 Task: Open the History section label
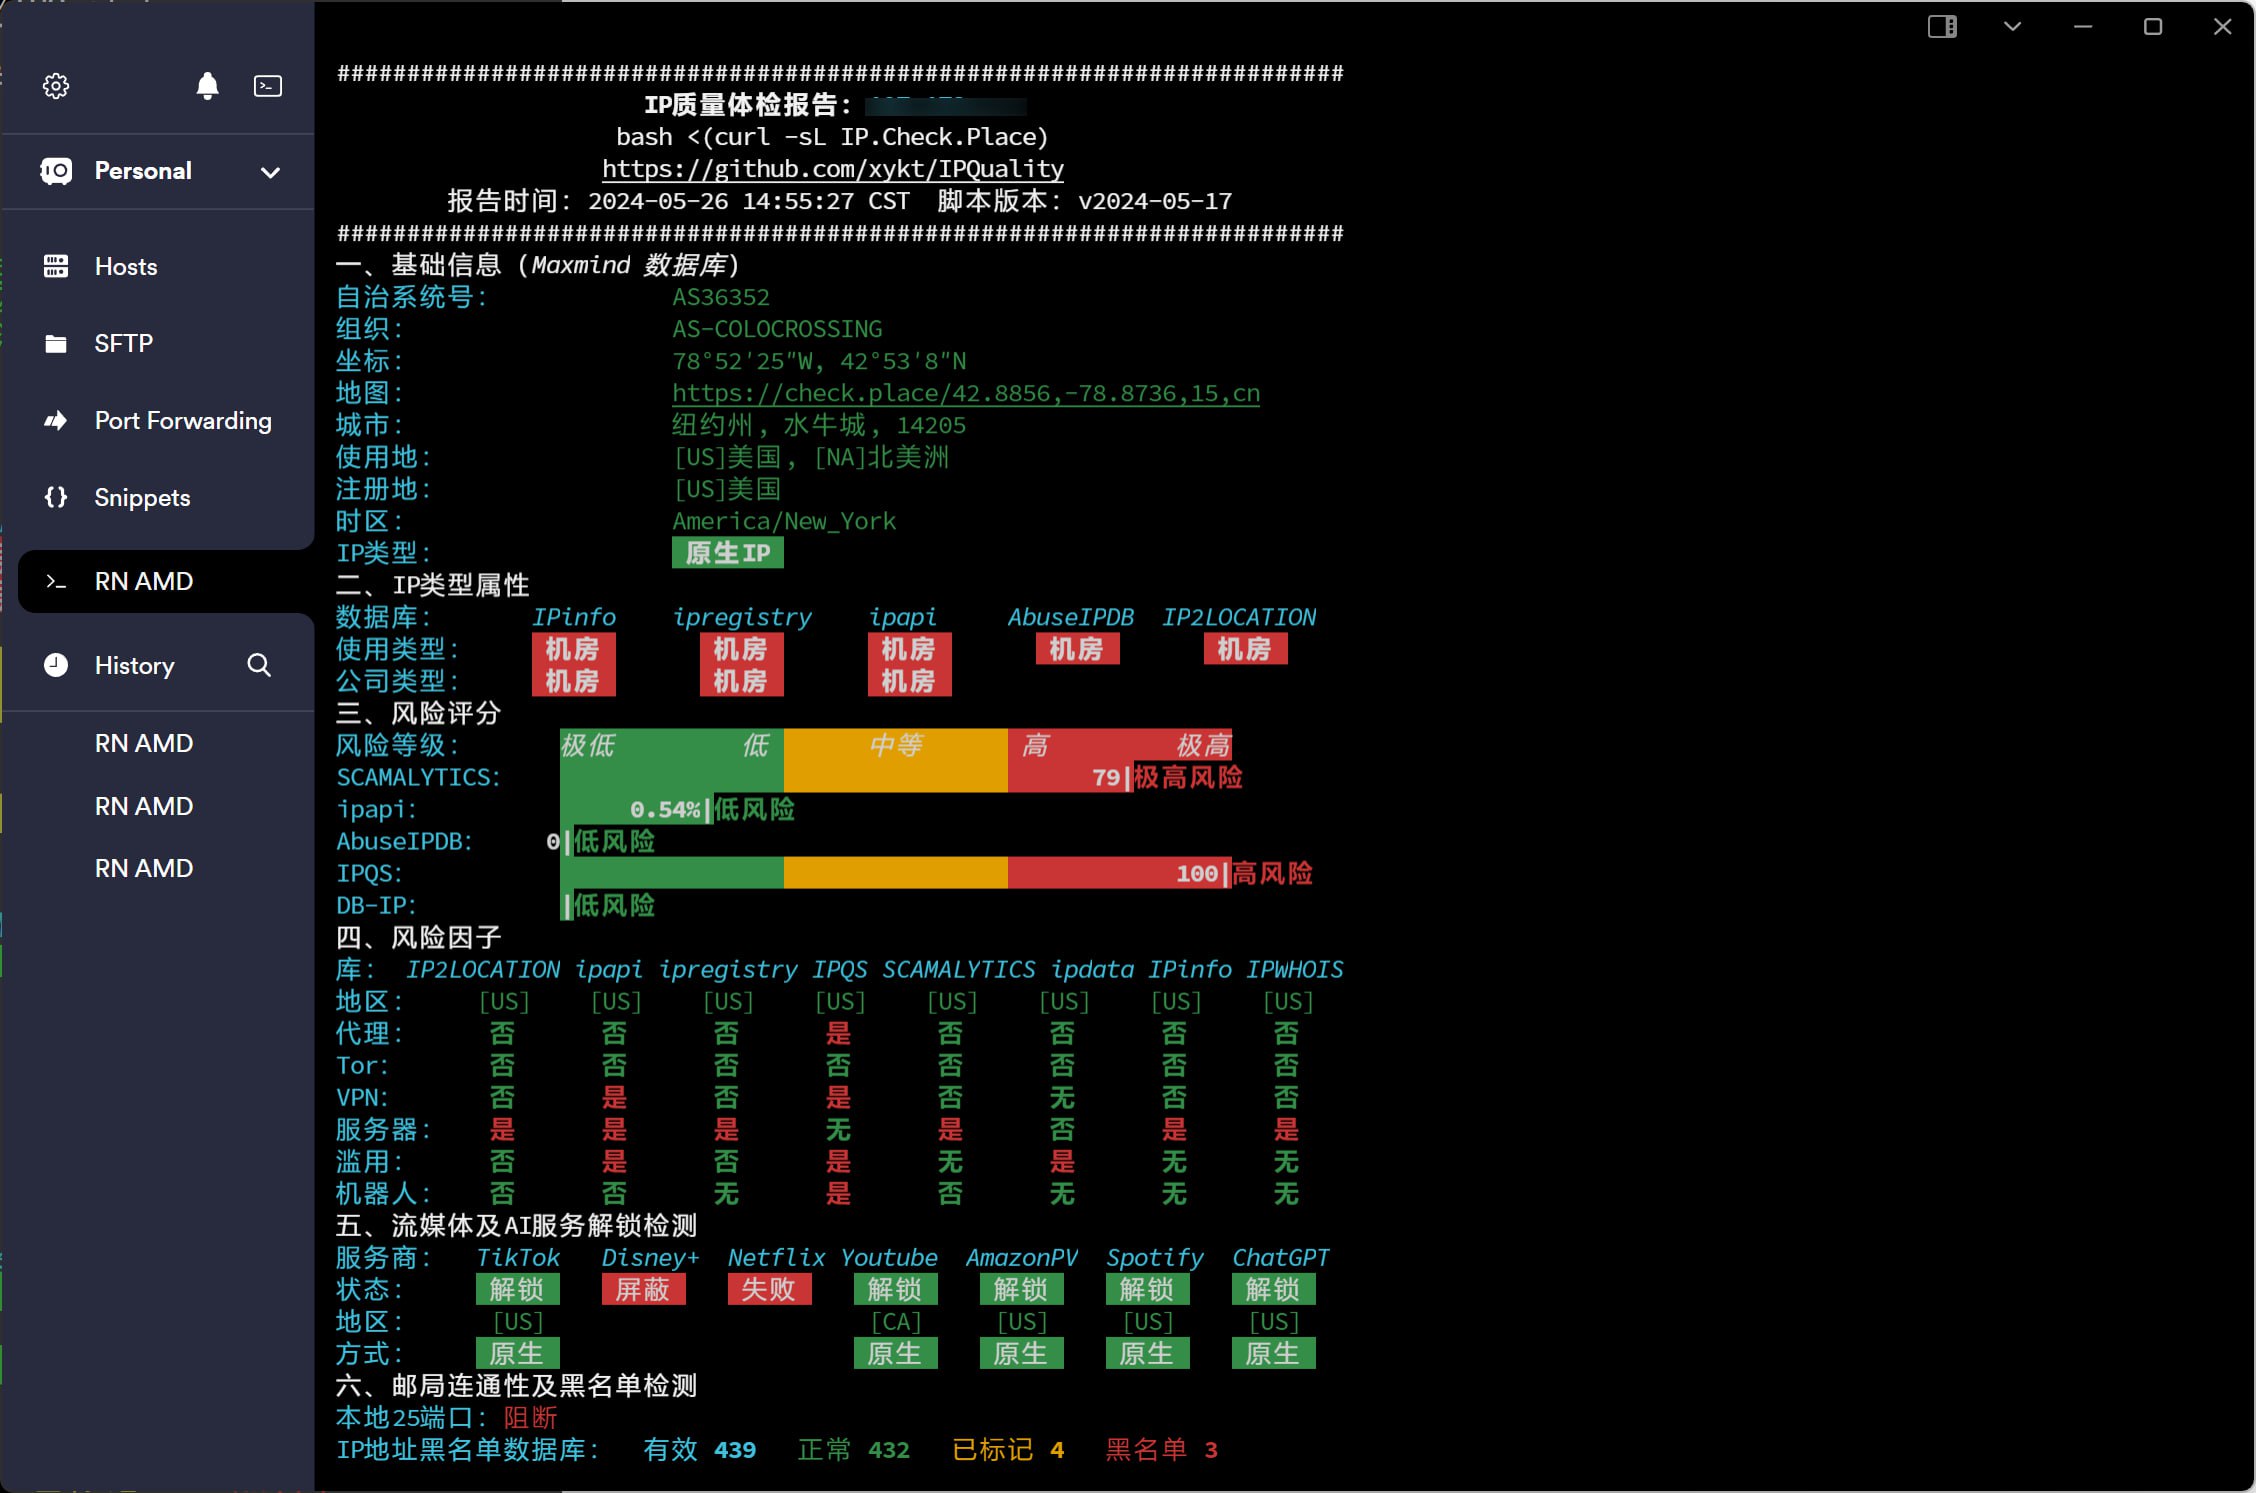[134, 666]
